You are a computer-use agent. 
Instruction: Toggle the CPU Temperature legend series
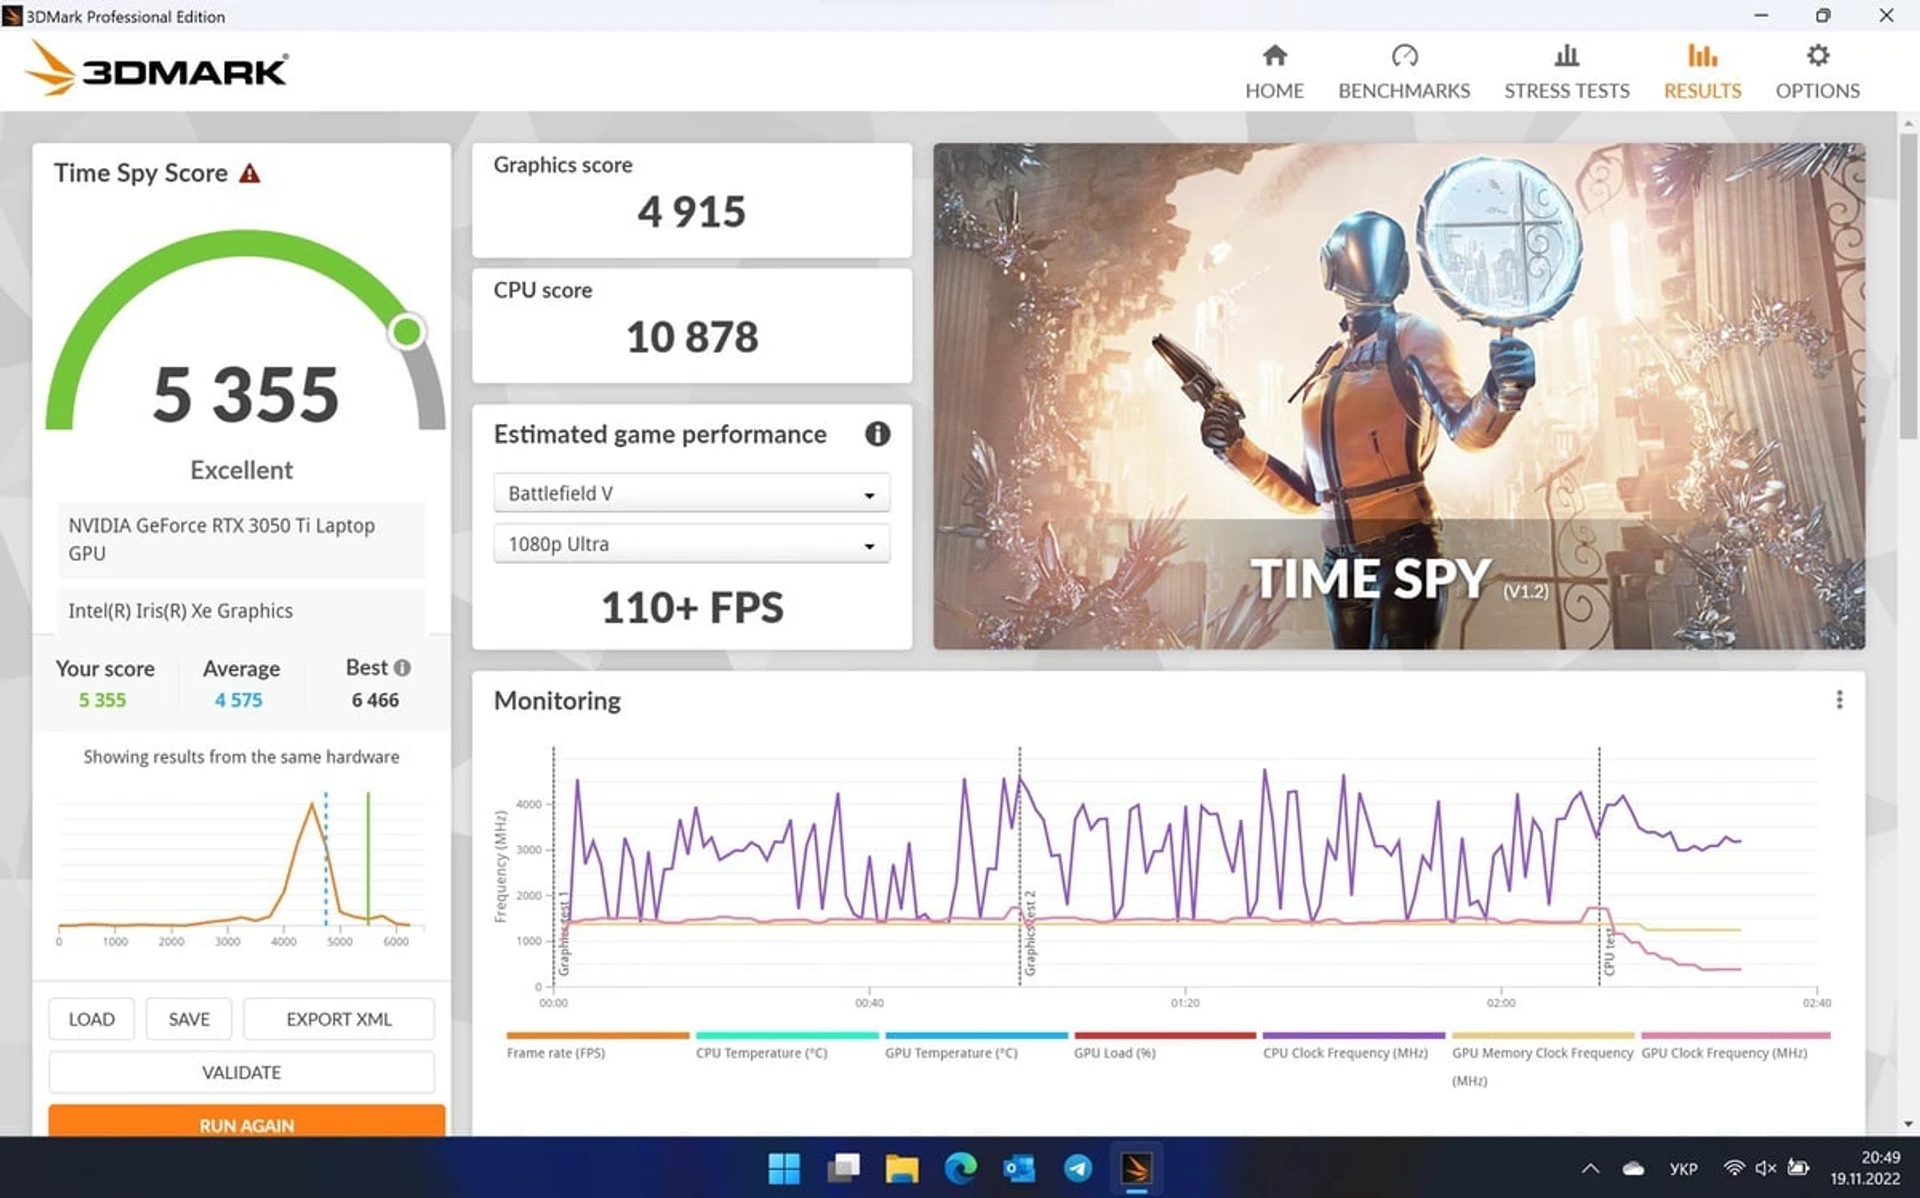tap(786, 1045)
